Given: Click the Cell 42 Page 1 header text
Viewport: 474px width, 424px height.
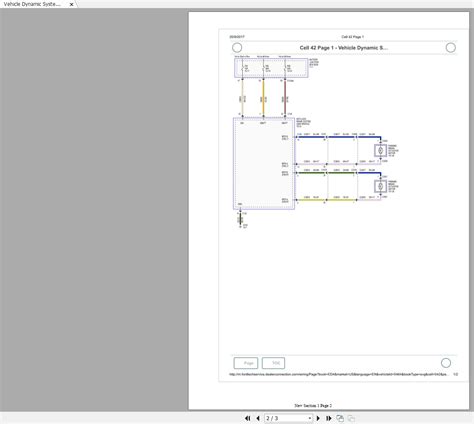Looking at the screenshot, I should coord(353,37).
